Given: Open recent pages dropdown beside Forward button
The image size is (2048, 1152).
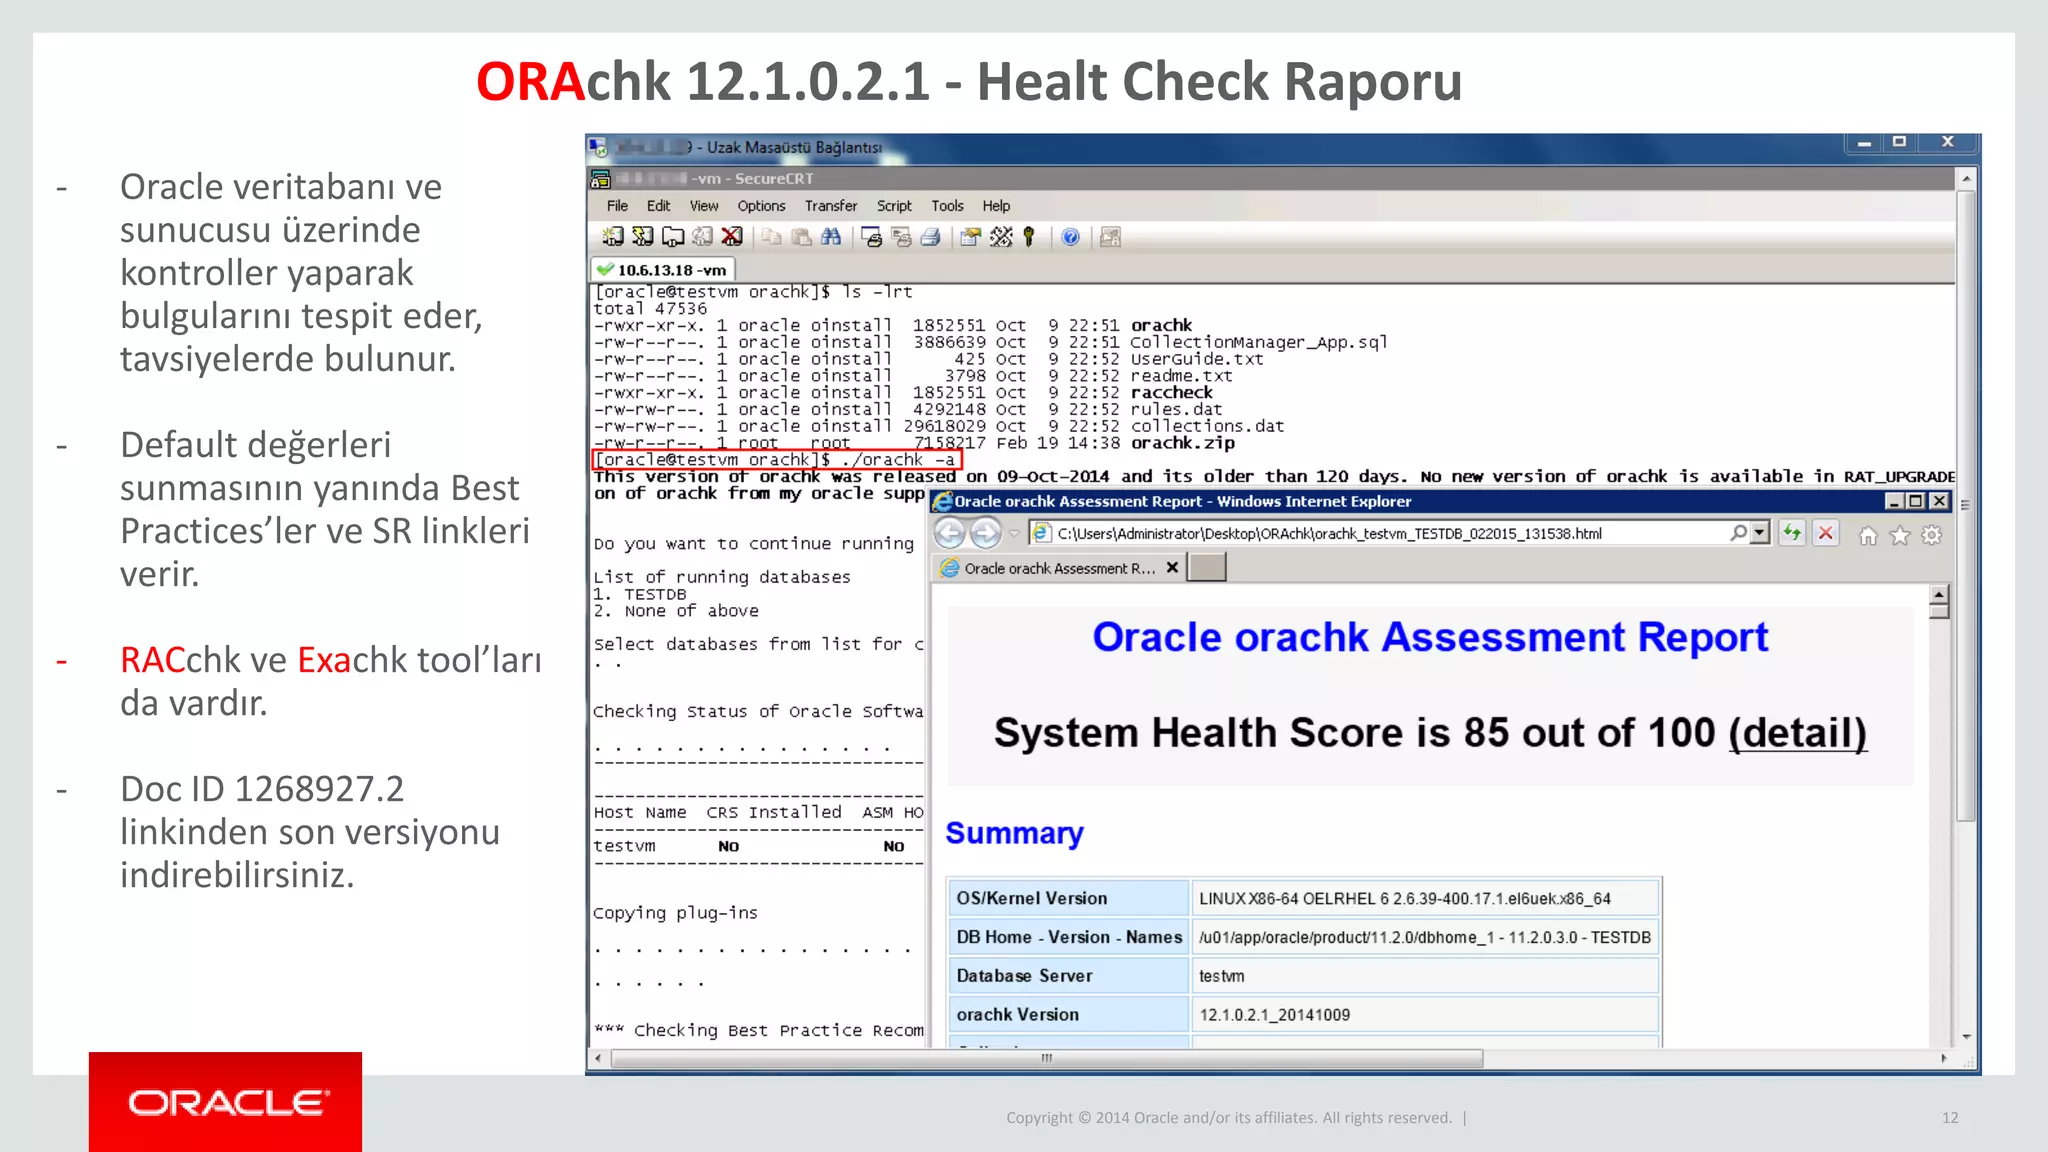Looking at the screenshot, I should coord(1013,533).
